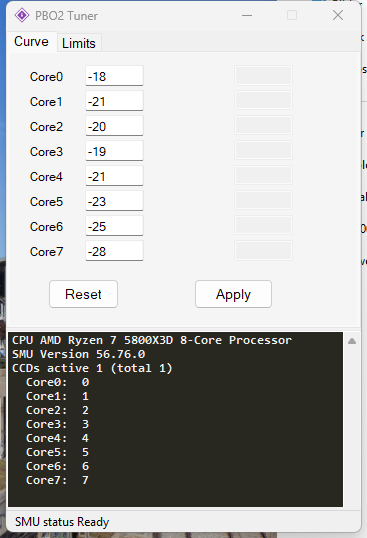367x538 pixels.
Task: Click the disabled field beside Core3
Action: click(263, 151)
